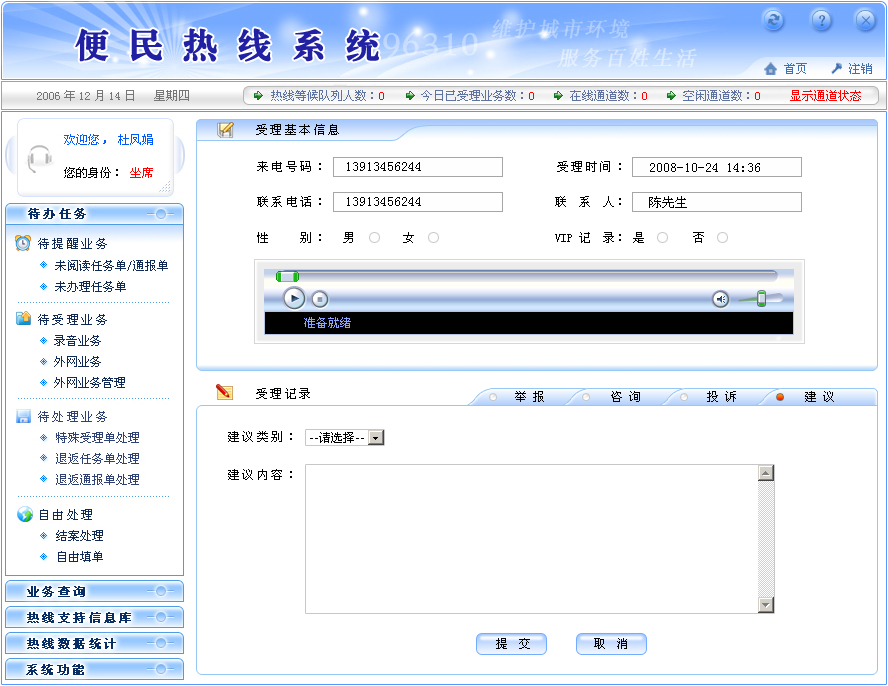Viewport: 888px width, 686px height.
Task: Open help via question mark icon
Action: tap(820, 20)
